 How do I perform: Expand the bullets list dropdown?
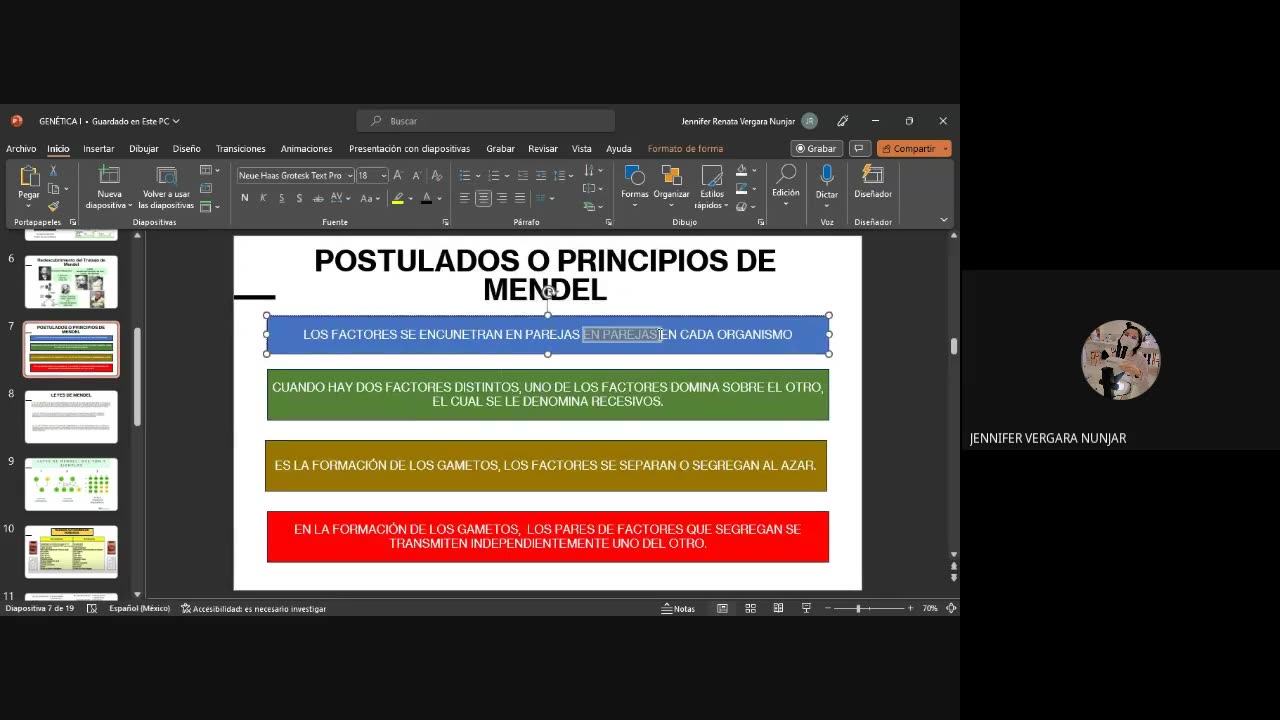pos(479,175)
